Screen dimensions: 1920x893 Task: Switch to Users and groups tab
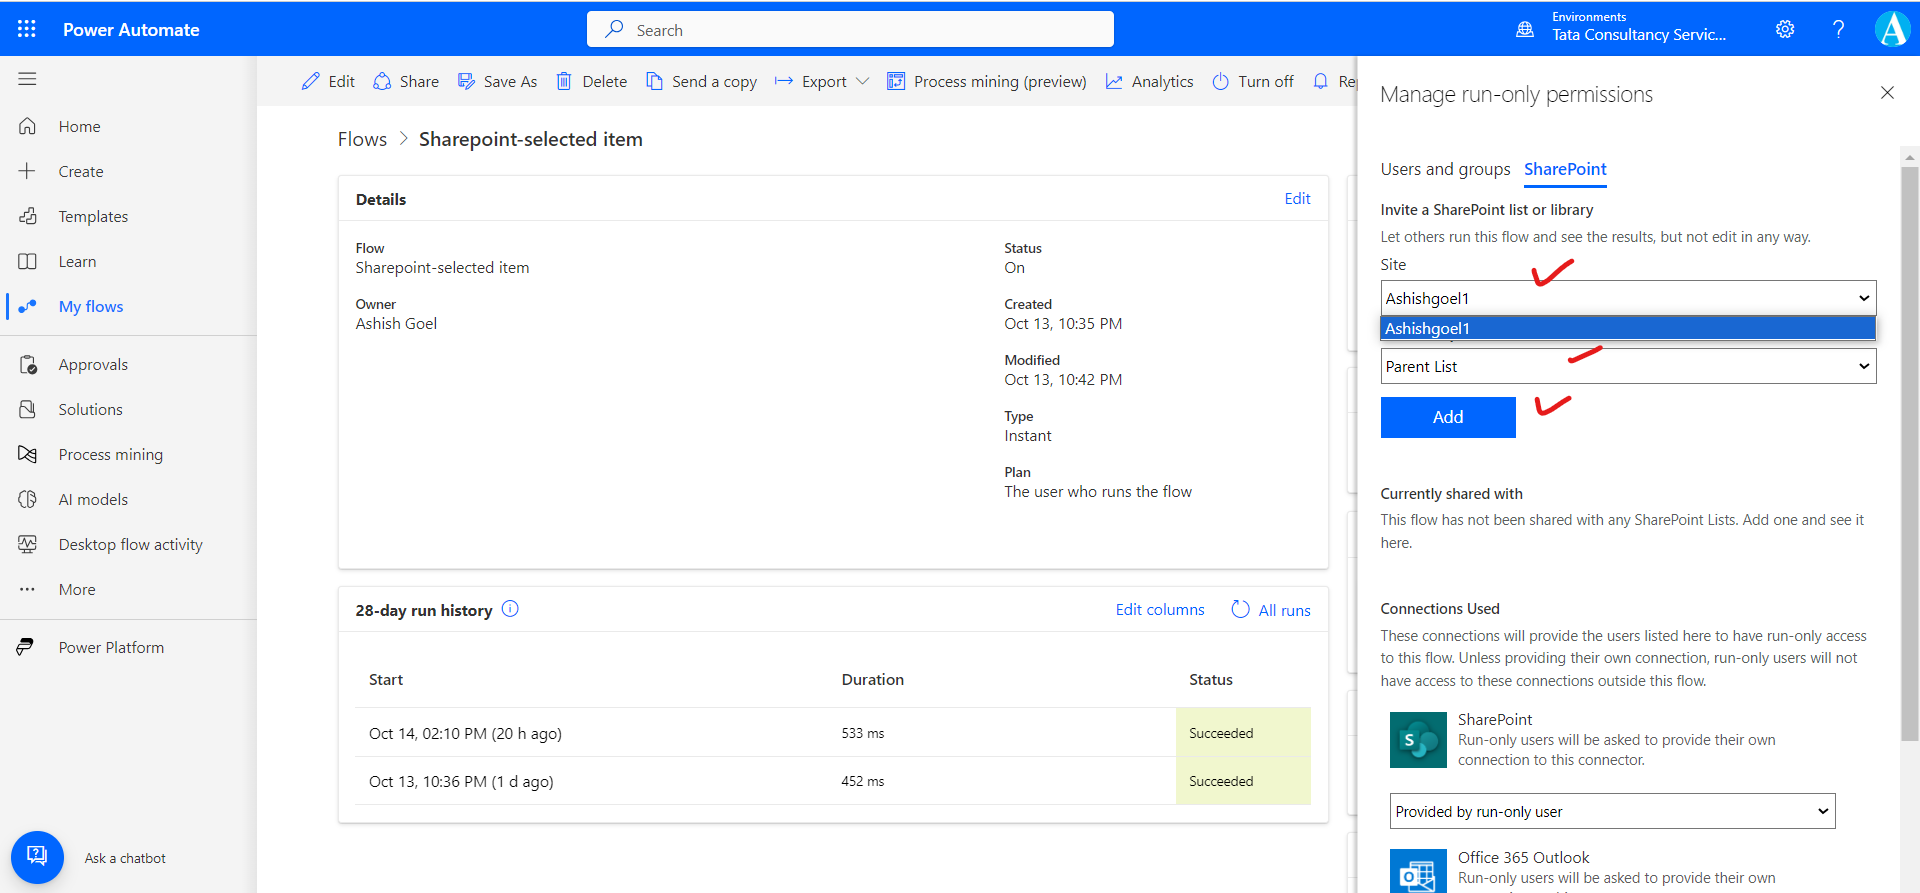1445,169
